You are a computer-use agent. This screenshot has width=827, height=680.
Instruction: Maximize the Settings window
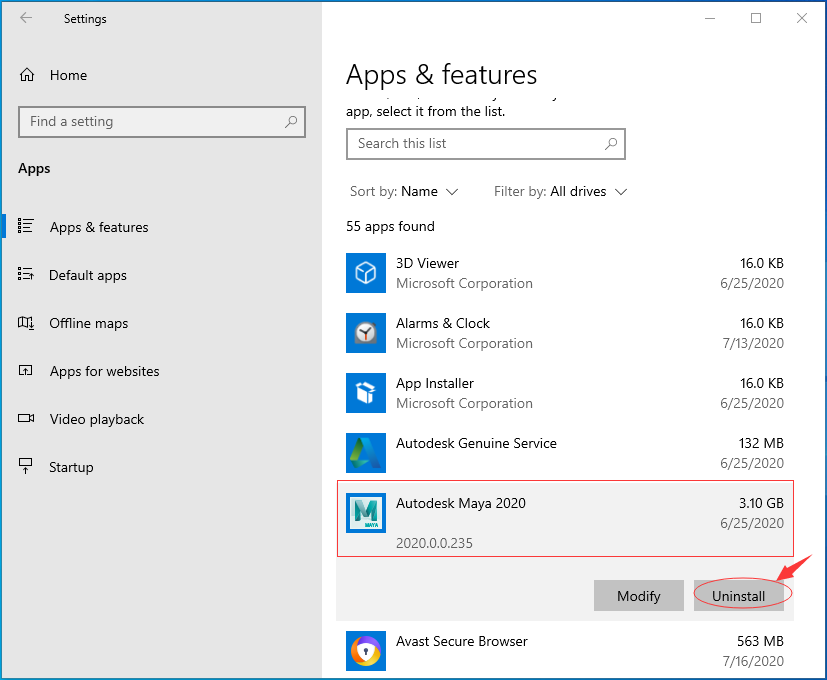pyautogui.click(x=756, y=18)
